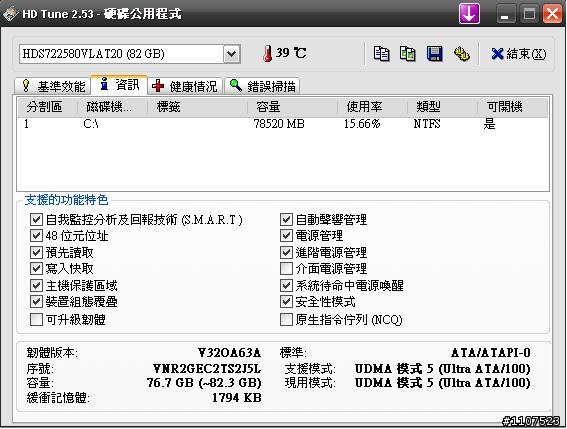
Task: Toggle the 介面電源管理 checkbox
Action: click(x=286, y=268)
